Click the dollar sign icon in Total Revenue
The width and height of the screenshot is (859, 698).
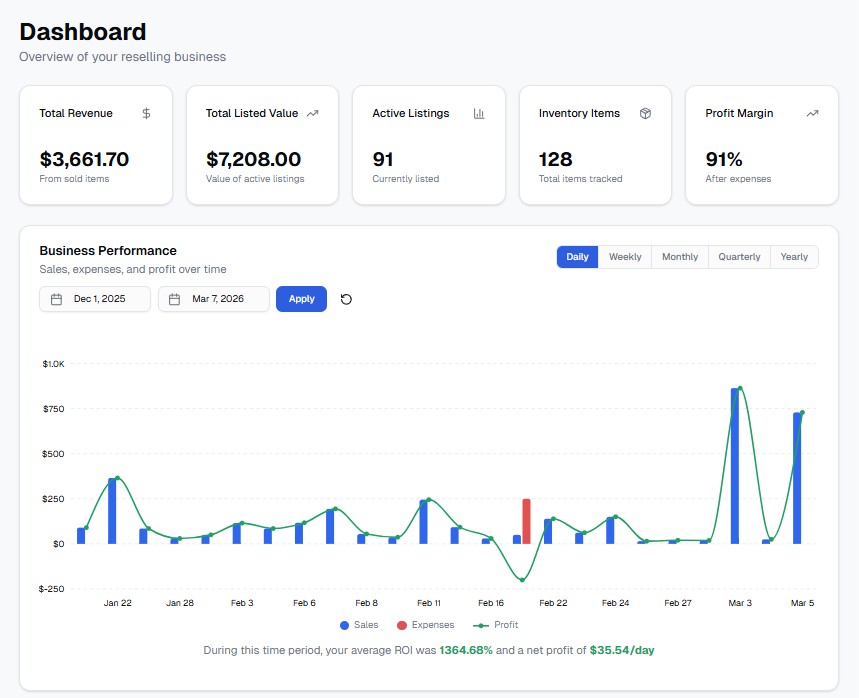(x=146, y=114)
